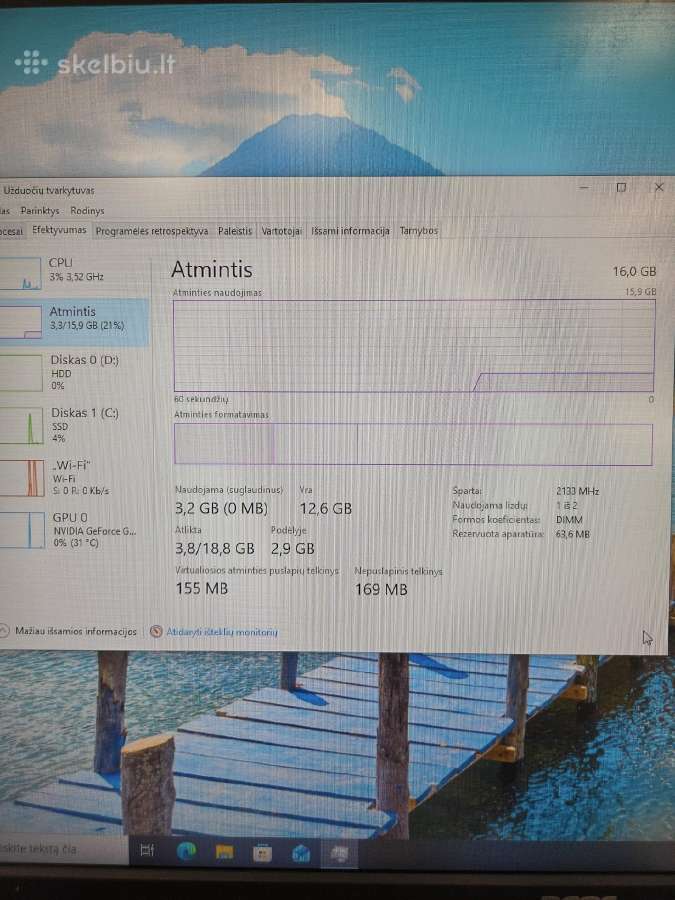This screenshot has height=900, width=675.
Task: Click the Task View taskbar icon
Action: click(x=148, y=850)
